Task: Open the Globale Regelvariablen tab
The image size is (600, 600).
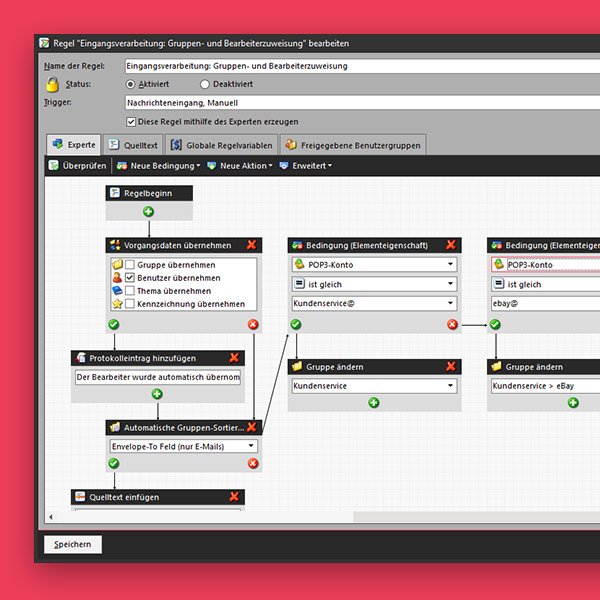Action: [221, 145]
